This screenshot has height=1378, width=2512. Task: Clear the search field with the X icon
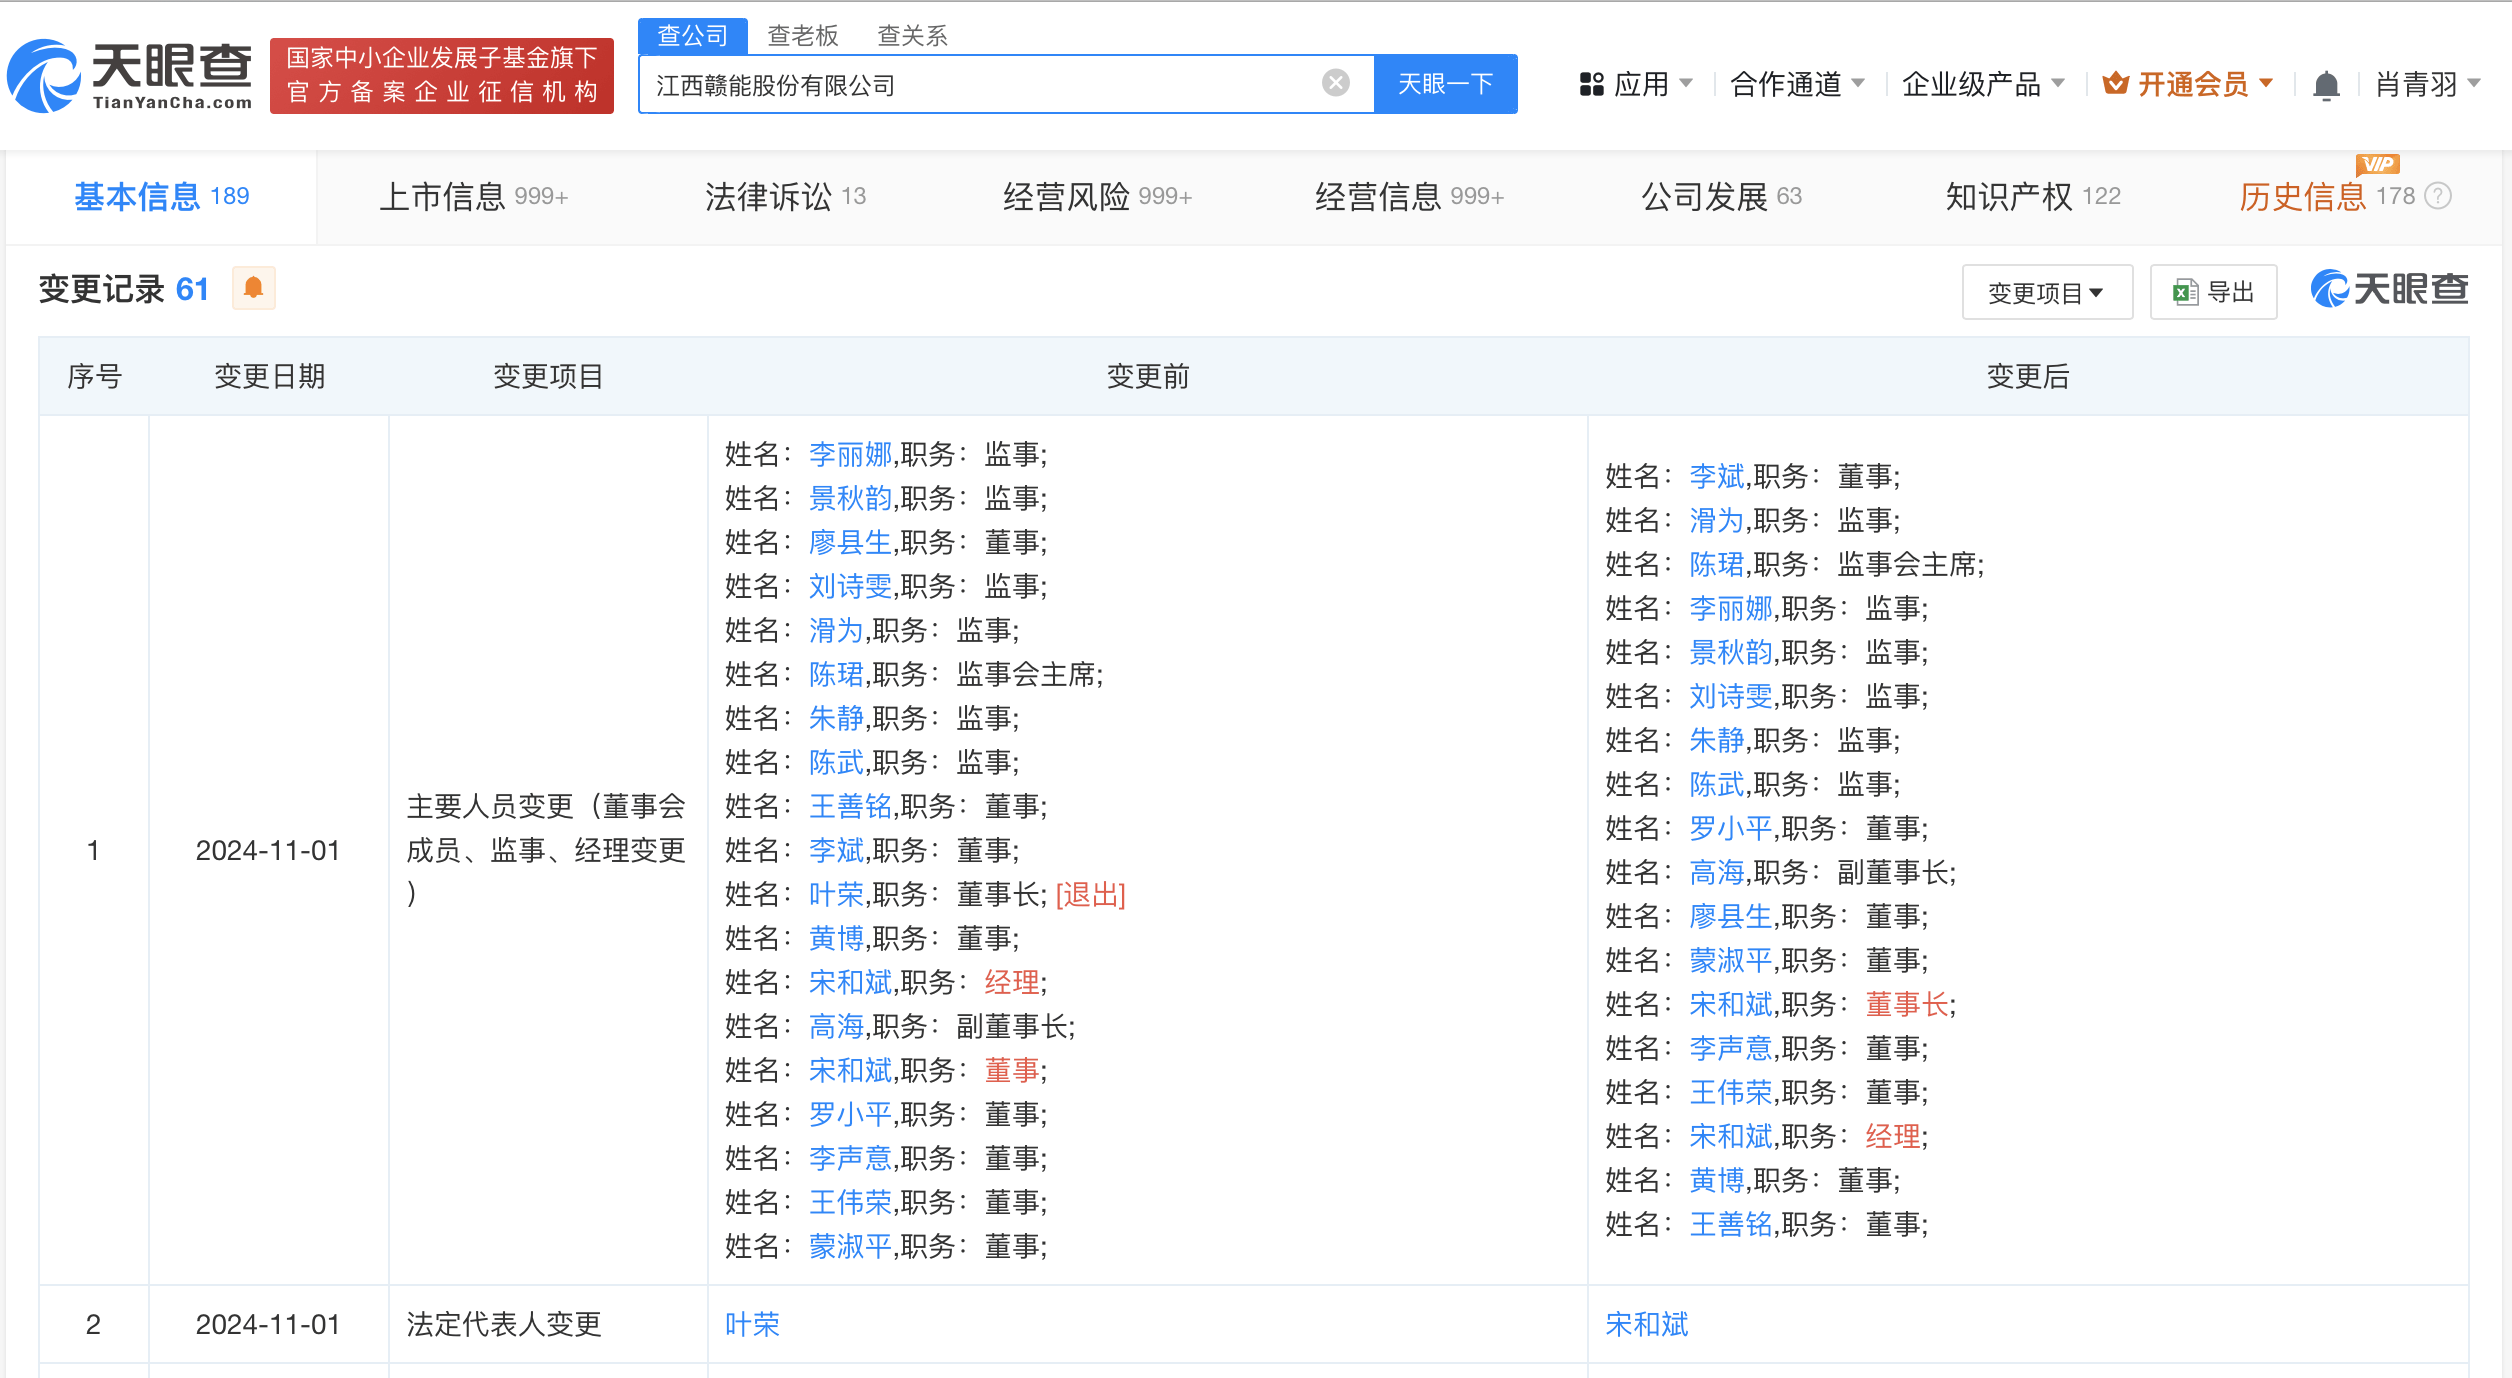pyautogui.click(x=1335, y=83)
